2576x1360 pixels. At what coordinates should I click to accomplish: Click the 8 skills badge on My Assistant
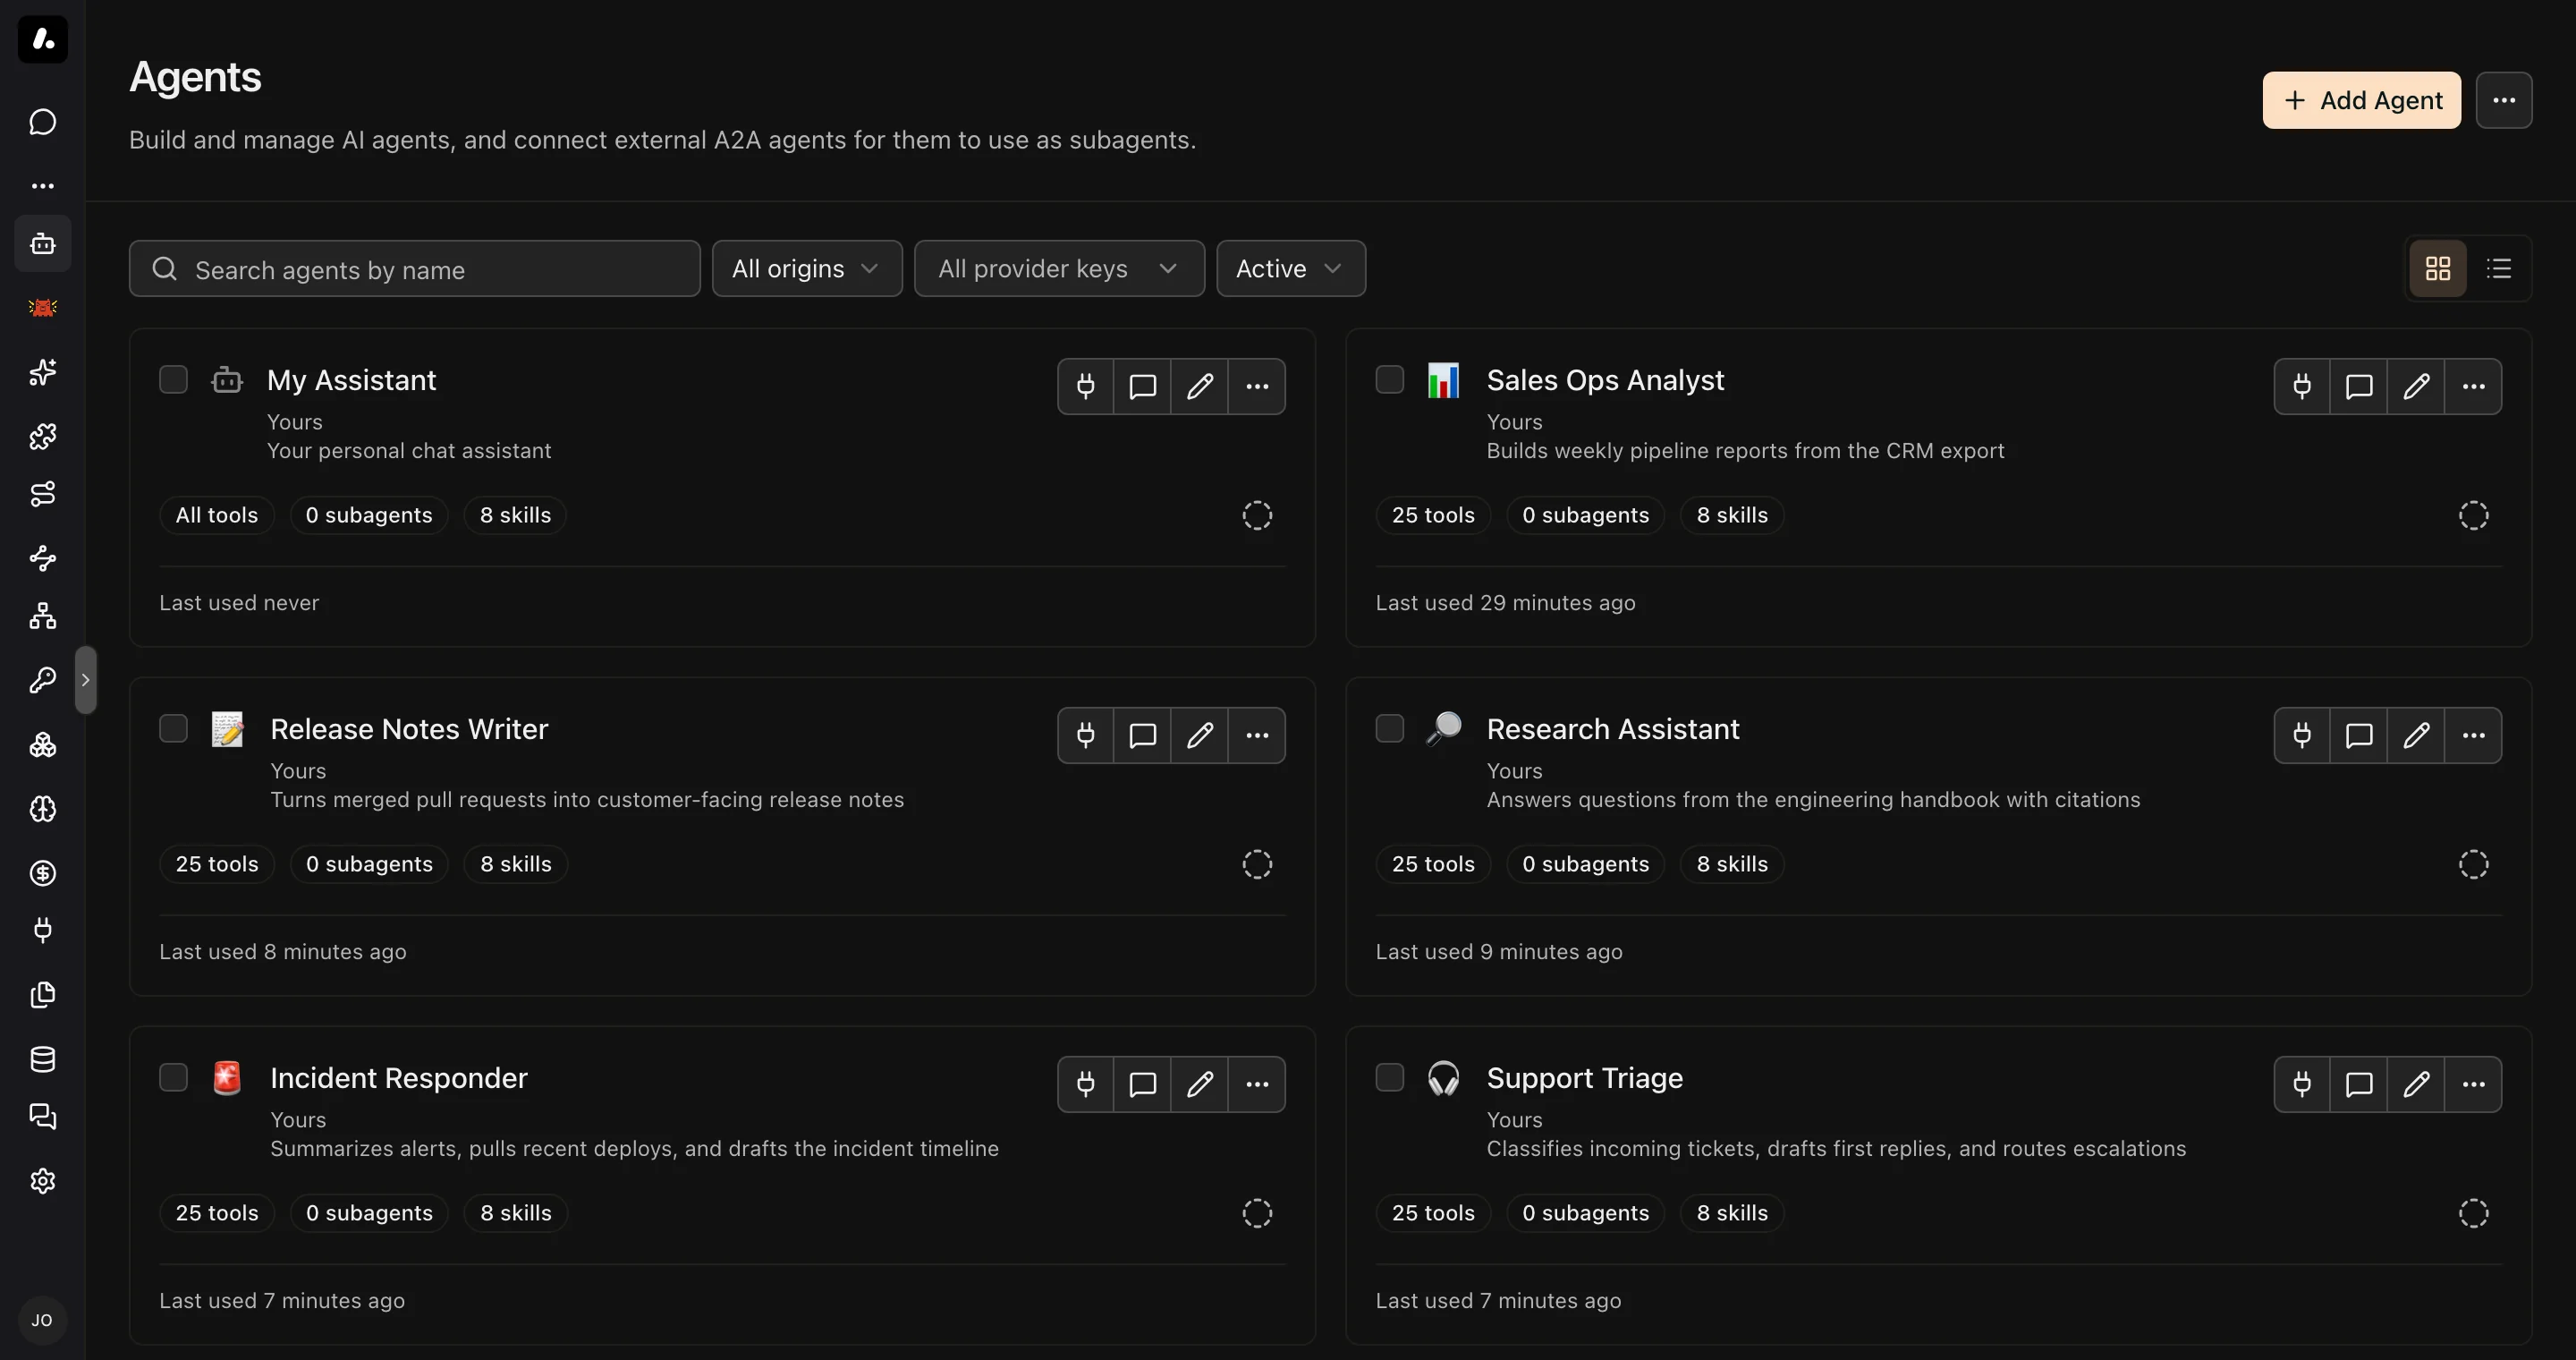(x=515, y=515)
